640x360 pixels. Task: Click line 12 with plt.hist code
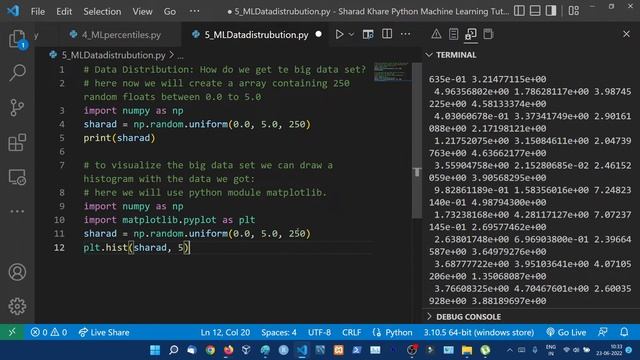(137, 247)
